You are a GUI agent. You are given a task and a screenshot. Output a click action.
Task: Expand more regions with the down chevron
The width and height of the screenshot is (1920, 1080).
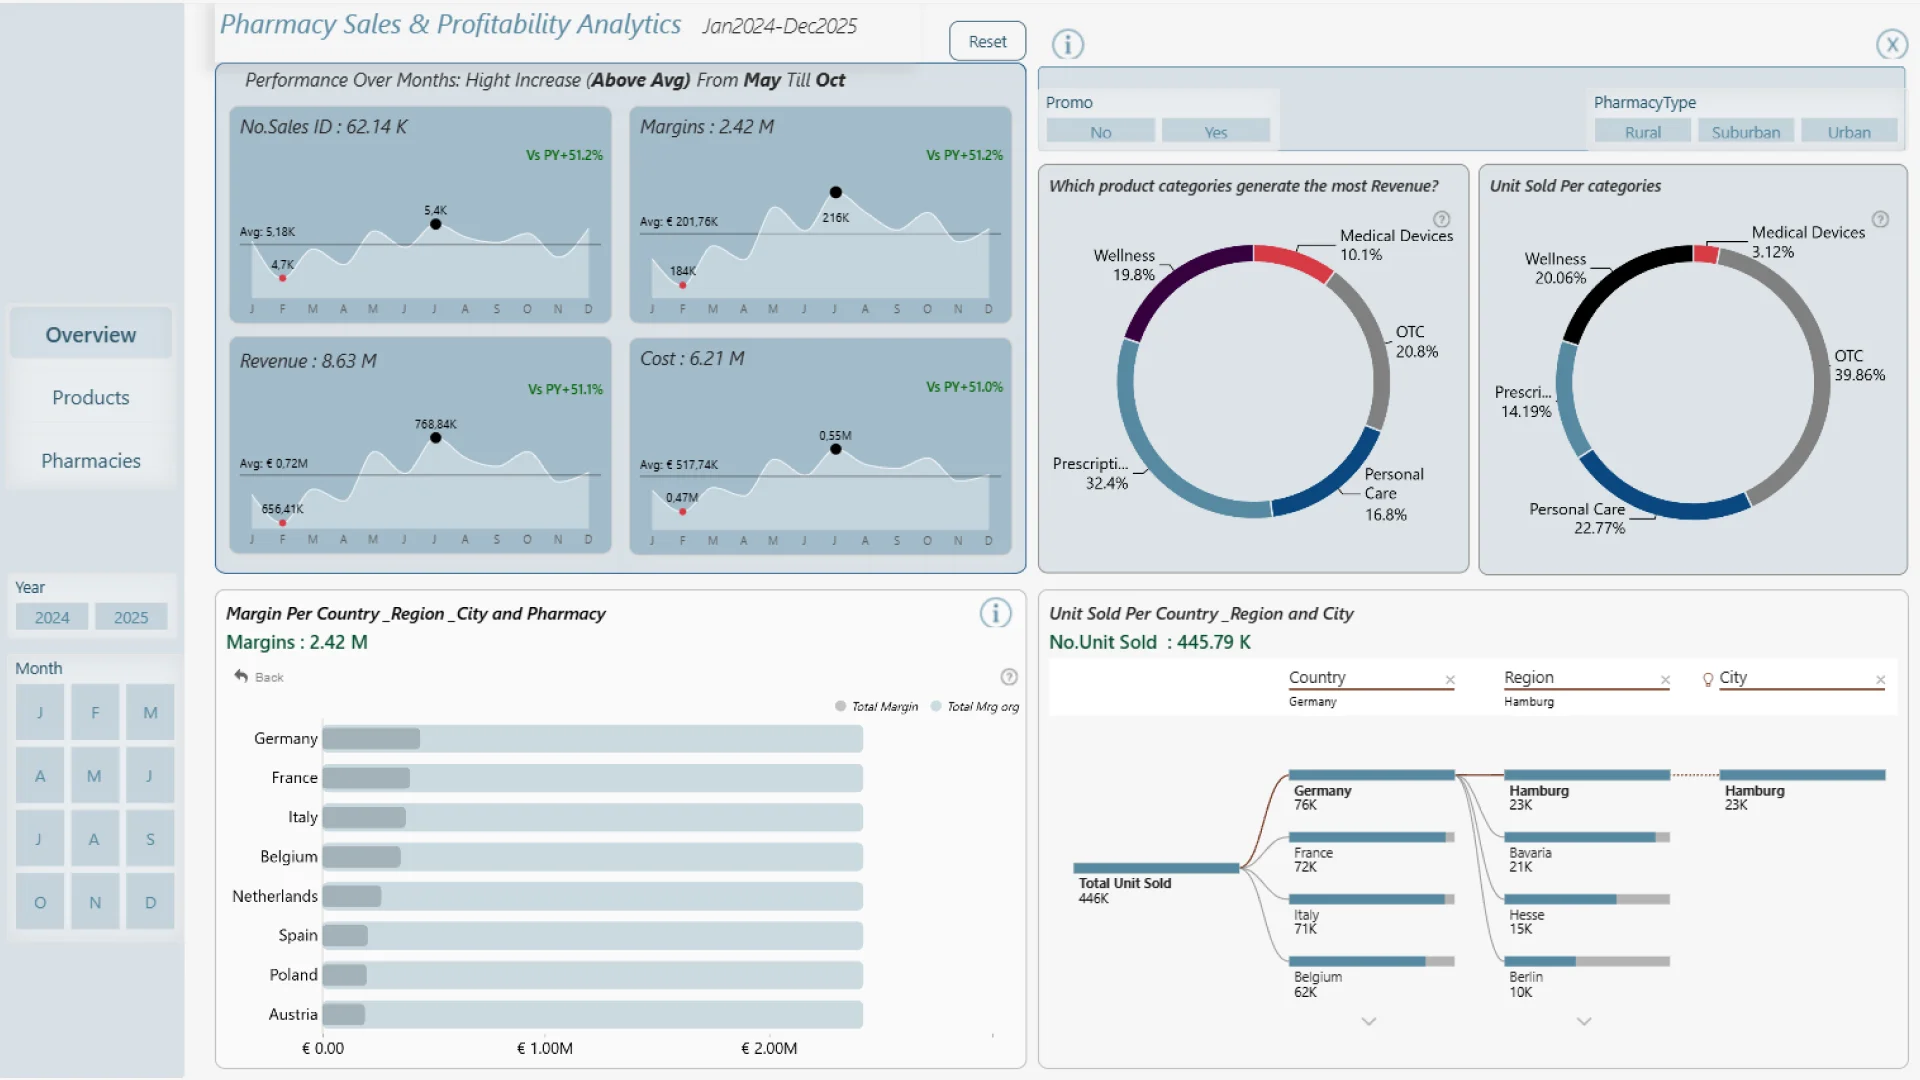(1584, 1021)
